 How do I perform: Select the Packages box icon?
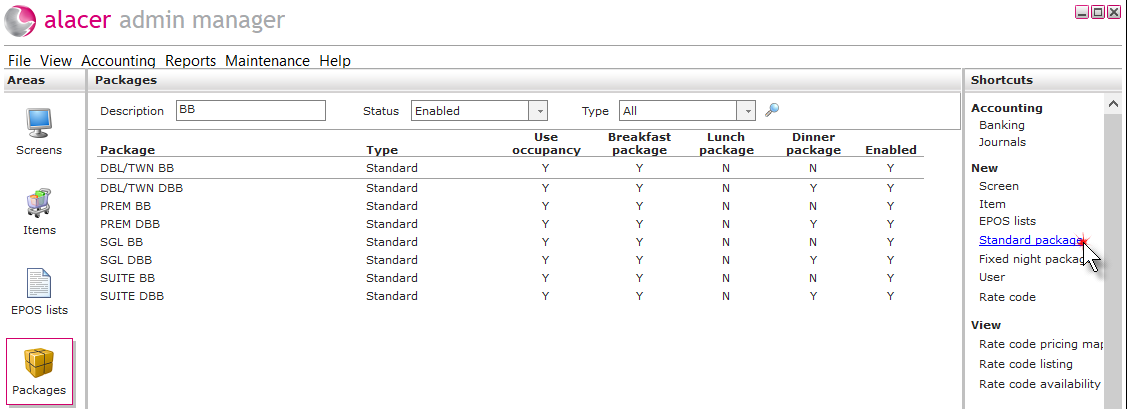(40, 364)
